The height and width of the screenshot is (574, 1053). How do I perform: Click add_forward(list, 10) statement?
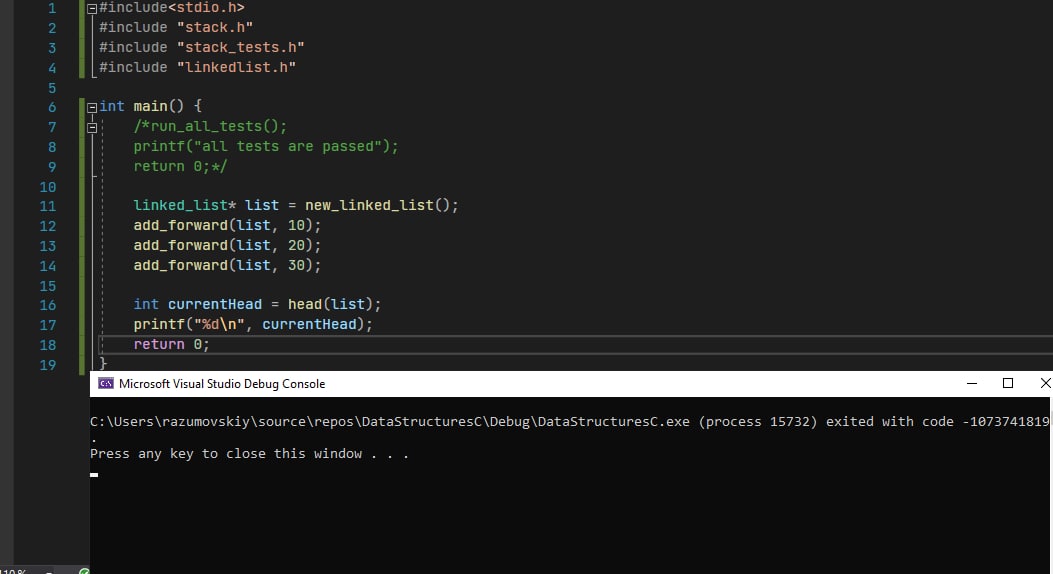pos(227,226)
